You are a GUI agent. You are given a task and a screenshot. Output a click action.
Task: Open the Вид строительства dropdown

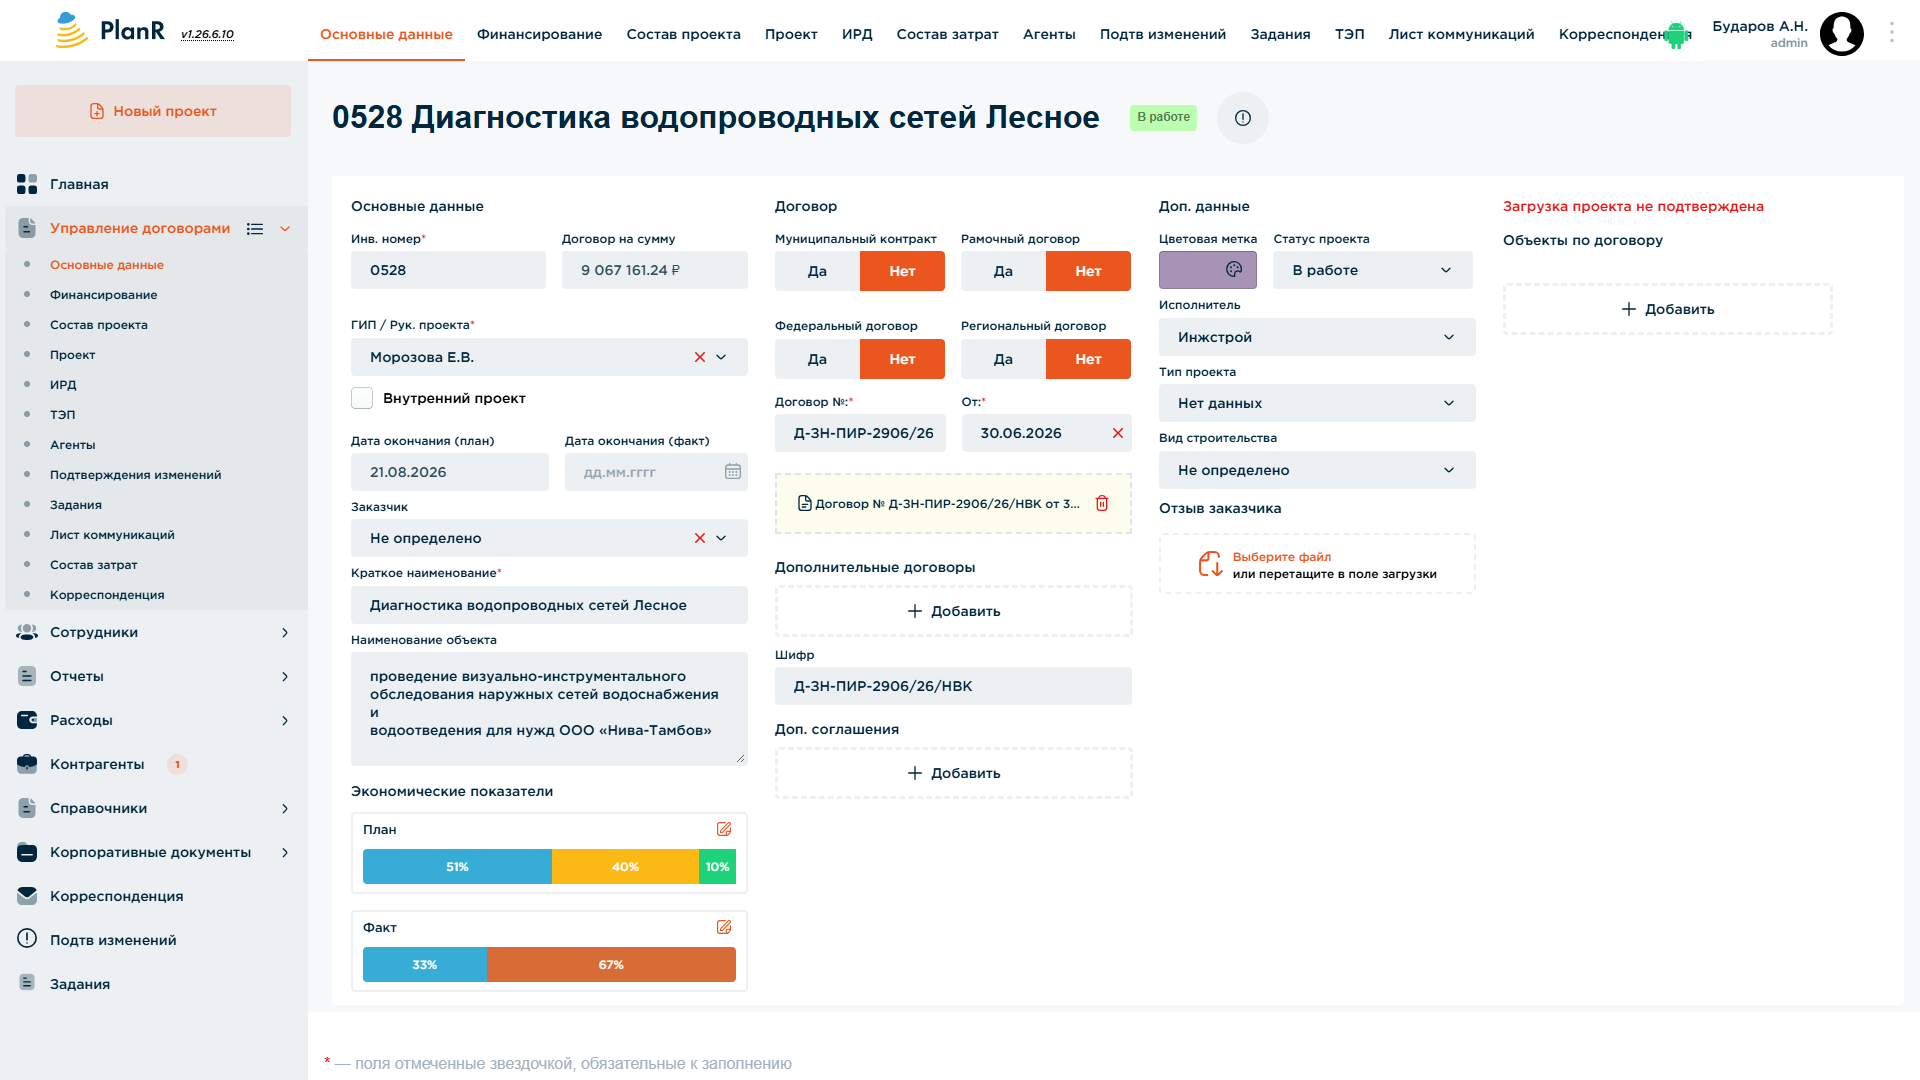pyautogui.click(x=1317, y=470)
